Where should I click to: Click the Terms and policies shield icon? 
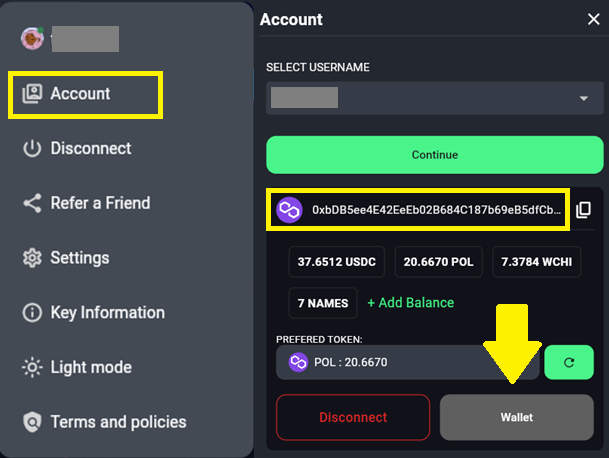pos(32,422)
